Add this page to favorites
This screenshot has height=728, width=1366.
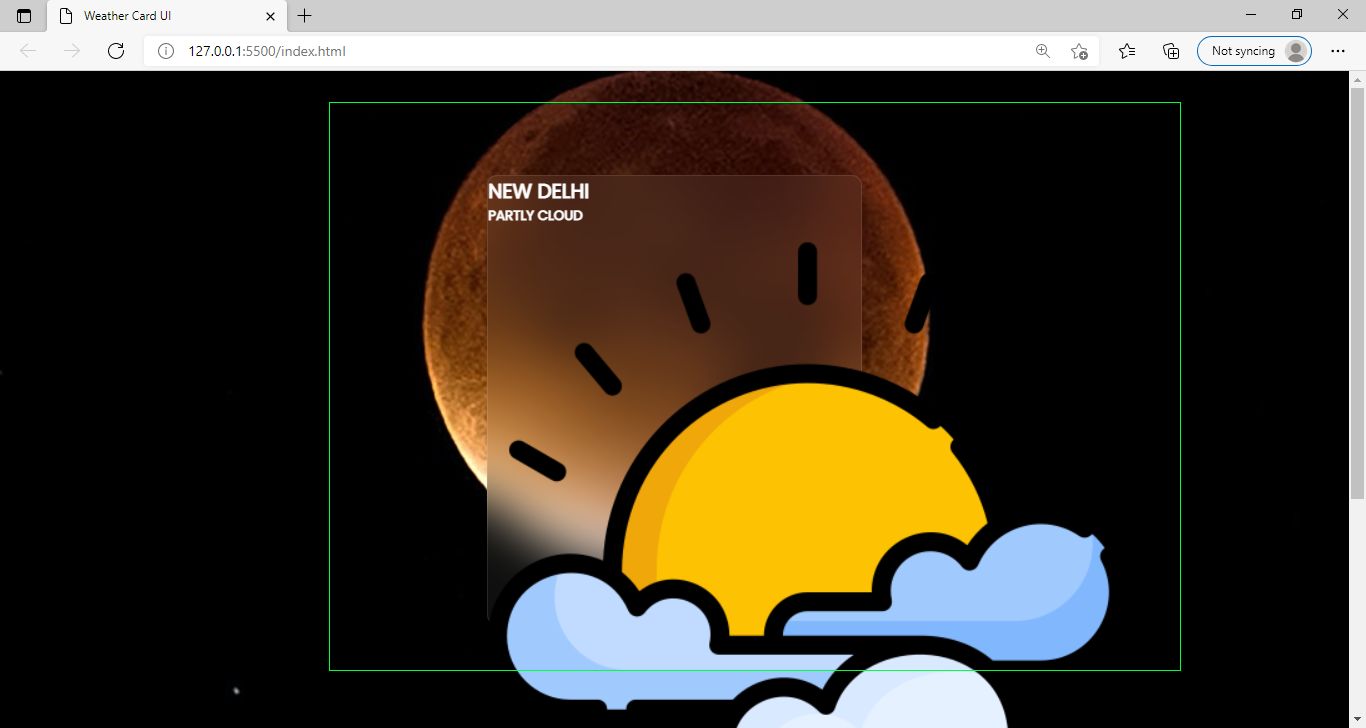click(x=1079, y=51)
